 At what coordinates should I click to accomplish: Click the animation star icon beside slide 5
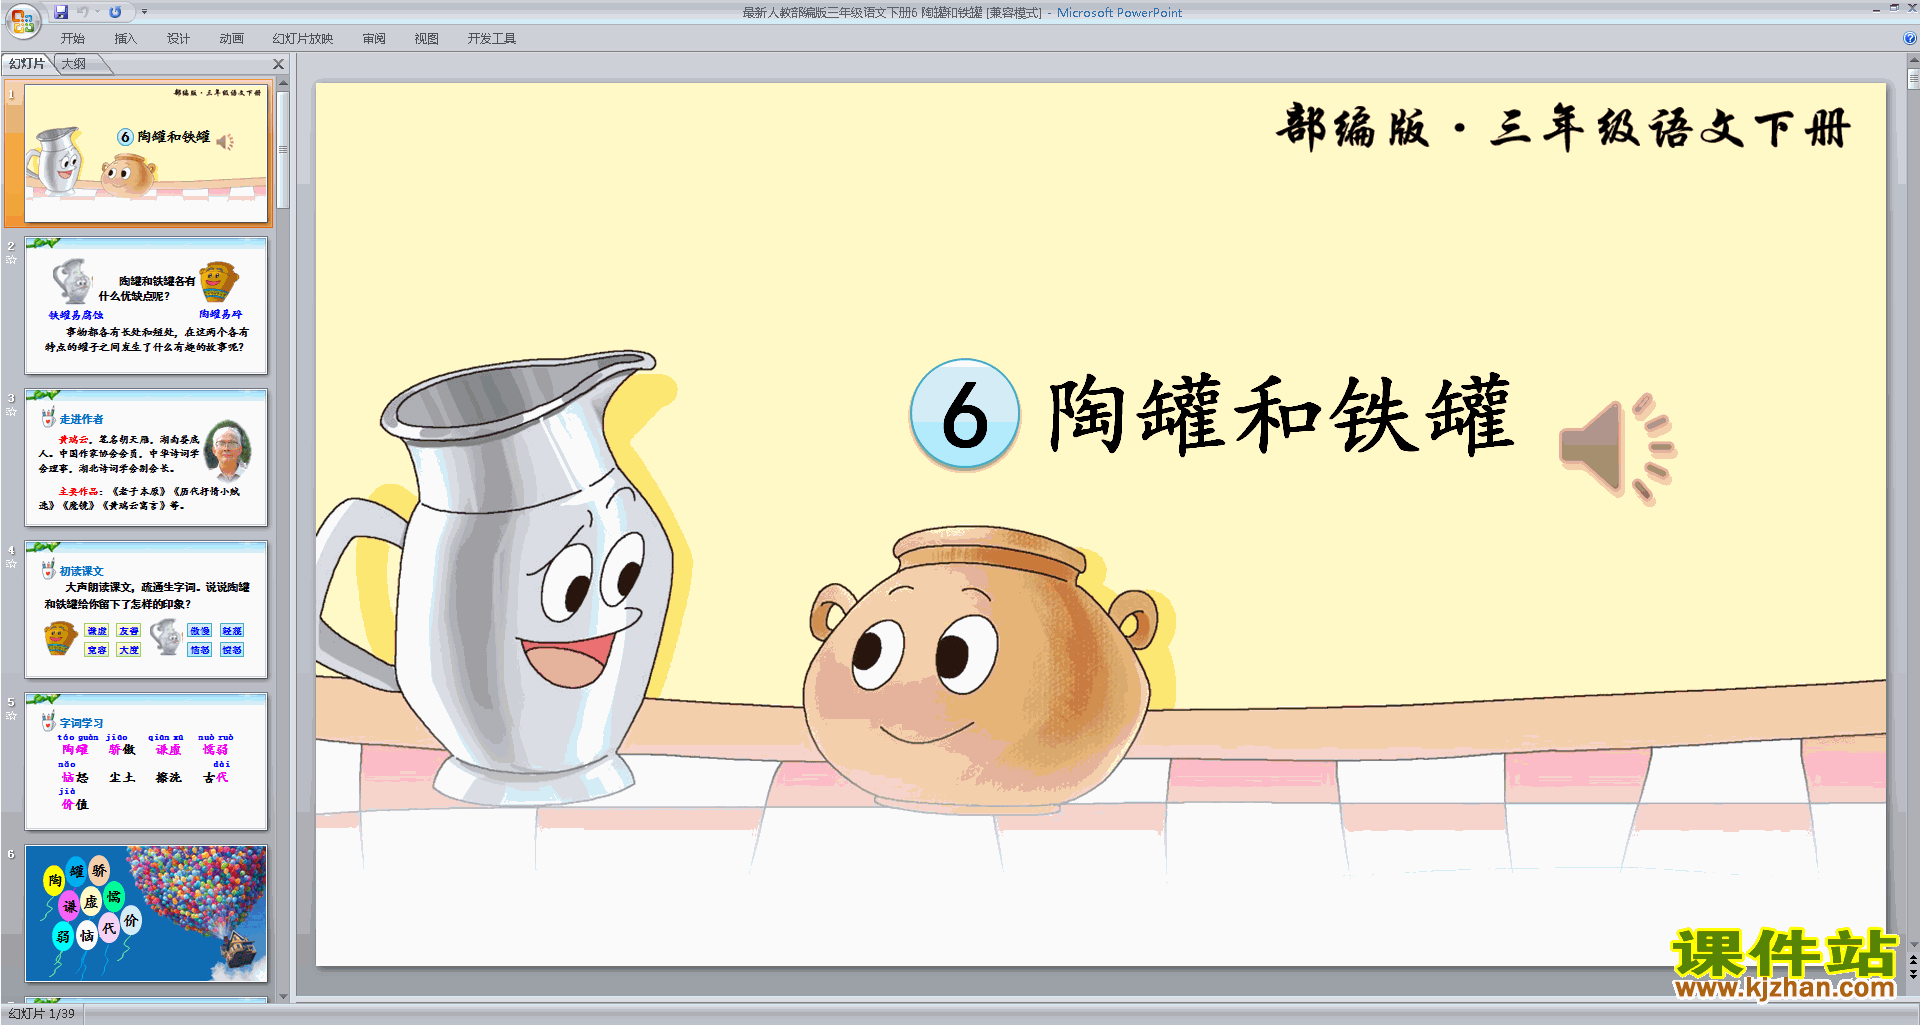[x=11, y=716]
